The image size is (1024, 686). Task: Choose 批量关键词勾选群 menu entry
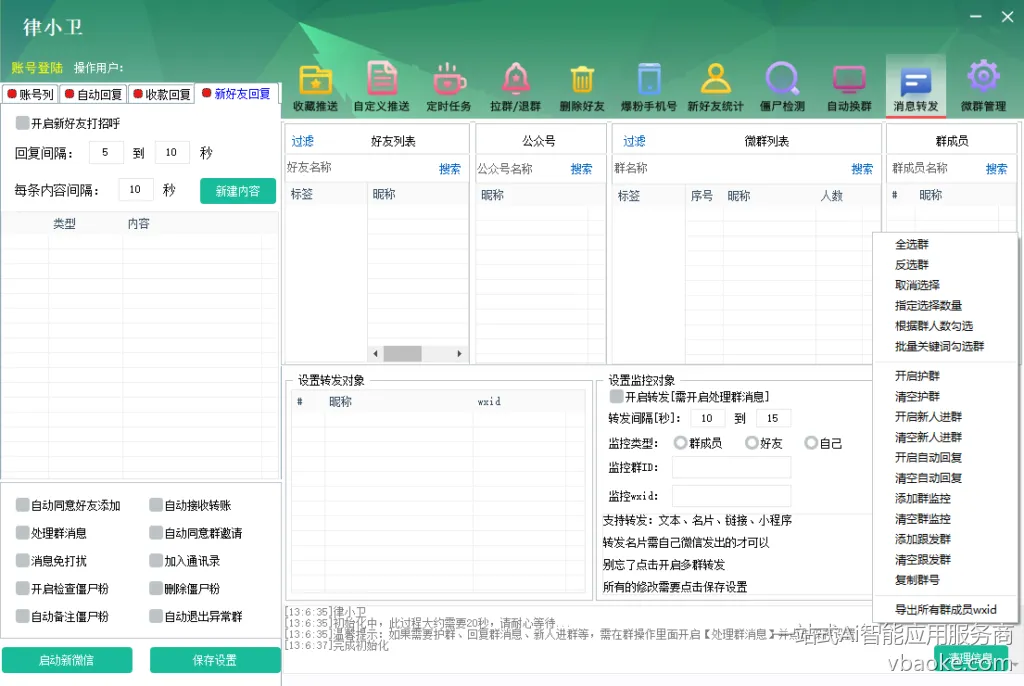point(939,346)
